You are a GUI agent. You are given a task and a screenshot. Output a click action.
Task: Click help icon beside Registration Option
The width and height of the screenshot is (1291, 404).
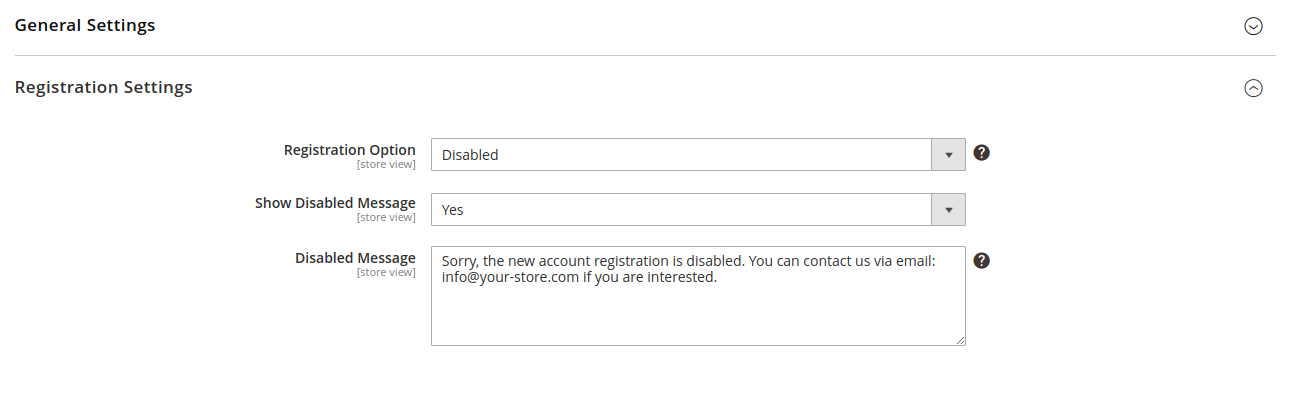pos(982,153)
